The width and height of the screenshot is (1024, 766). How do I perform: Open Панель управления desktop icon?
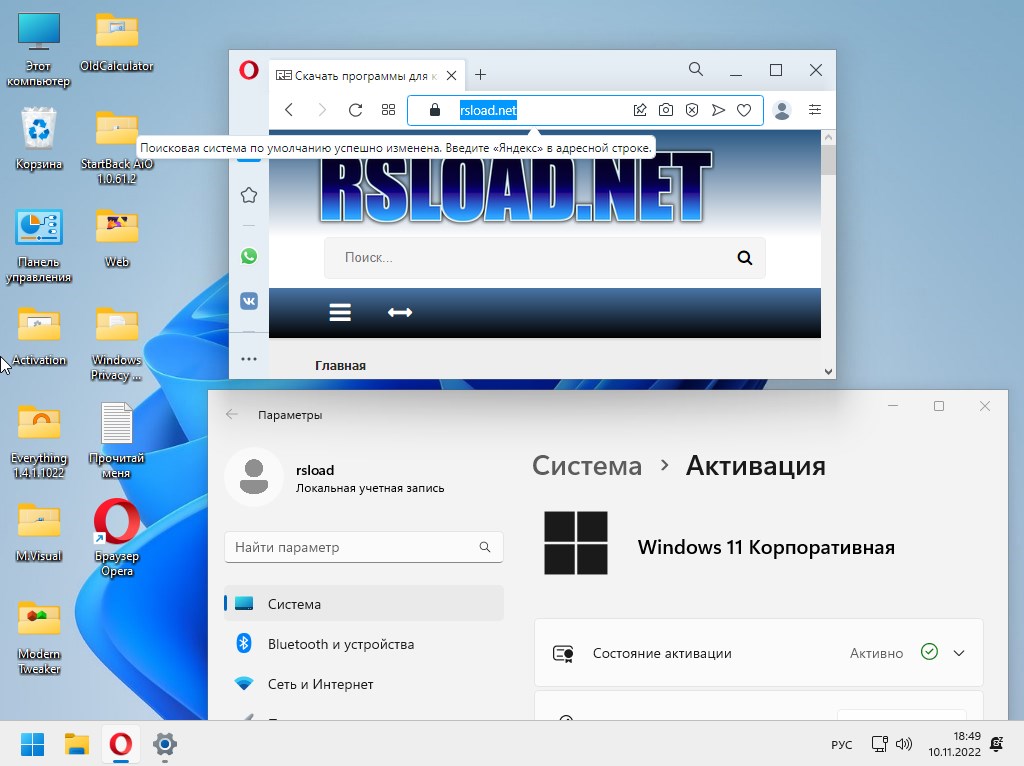(x=39, y=246)
